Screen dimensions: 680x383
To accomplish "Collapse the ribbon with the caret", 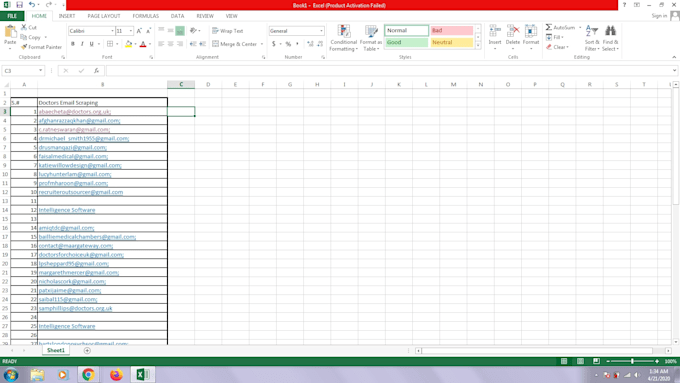I will [674, 57].
